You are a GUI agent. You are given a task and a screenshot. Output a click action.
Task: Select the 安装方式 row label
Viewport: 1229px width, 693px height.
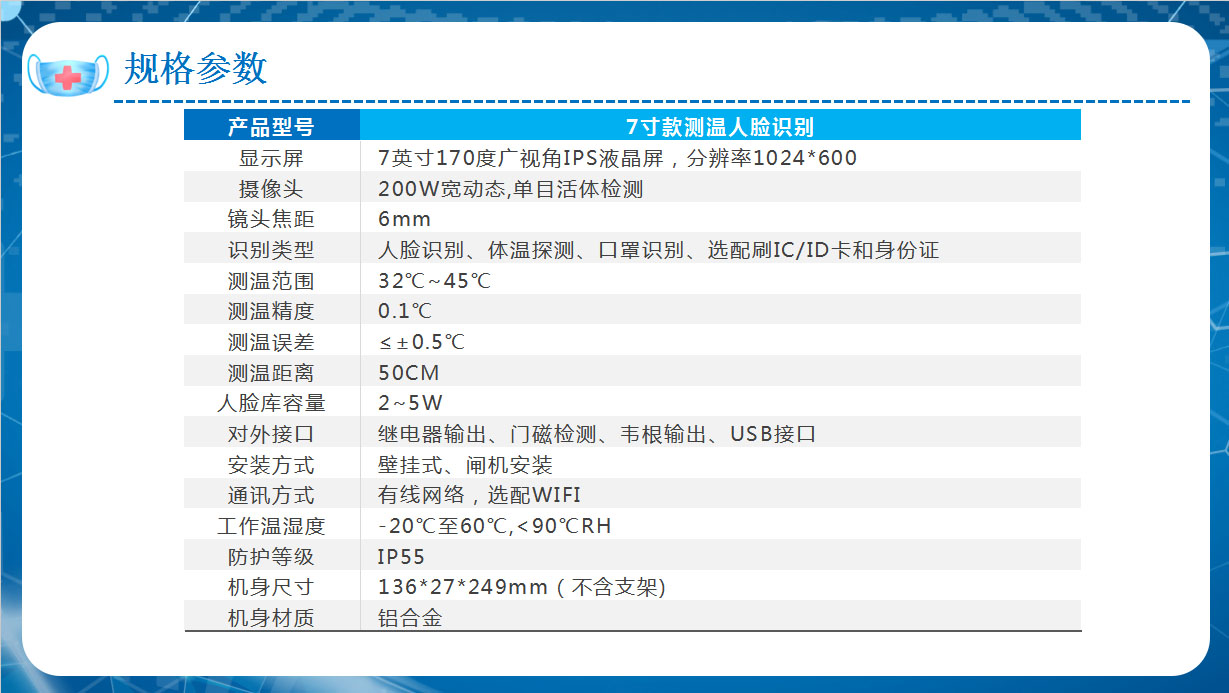[x=271, y=465]
